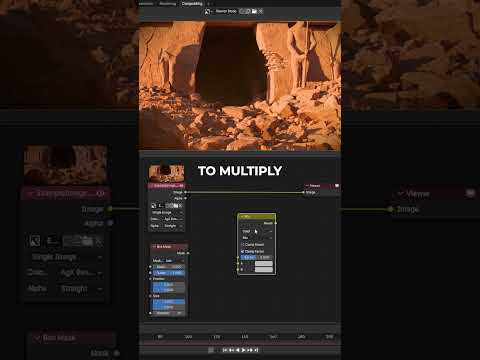Select the Image node pink header
The height and width of the screenshot is (360, 480).
click(166, 186)
